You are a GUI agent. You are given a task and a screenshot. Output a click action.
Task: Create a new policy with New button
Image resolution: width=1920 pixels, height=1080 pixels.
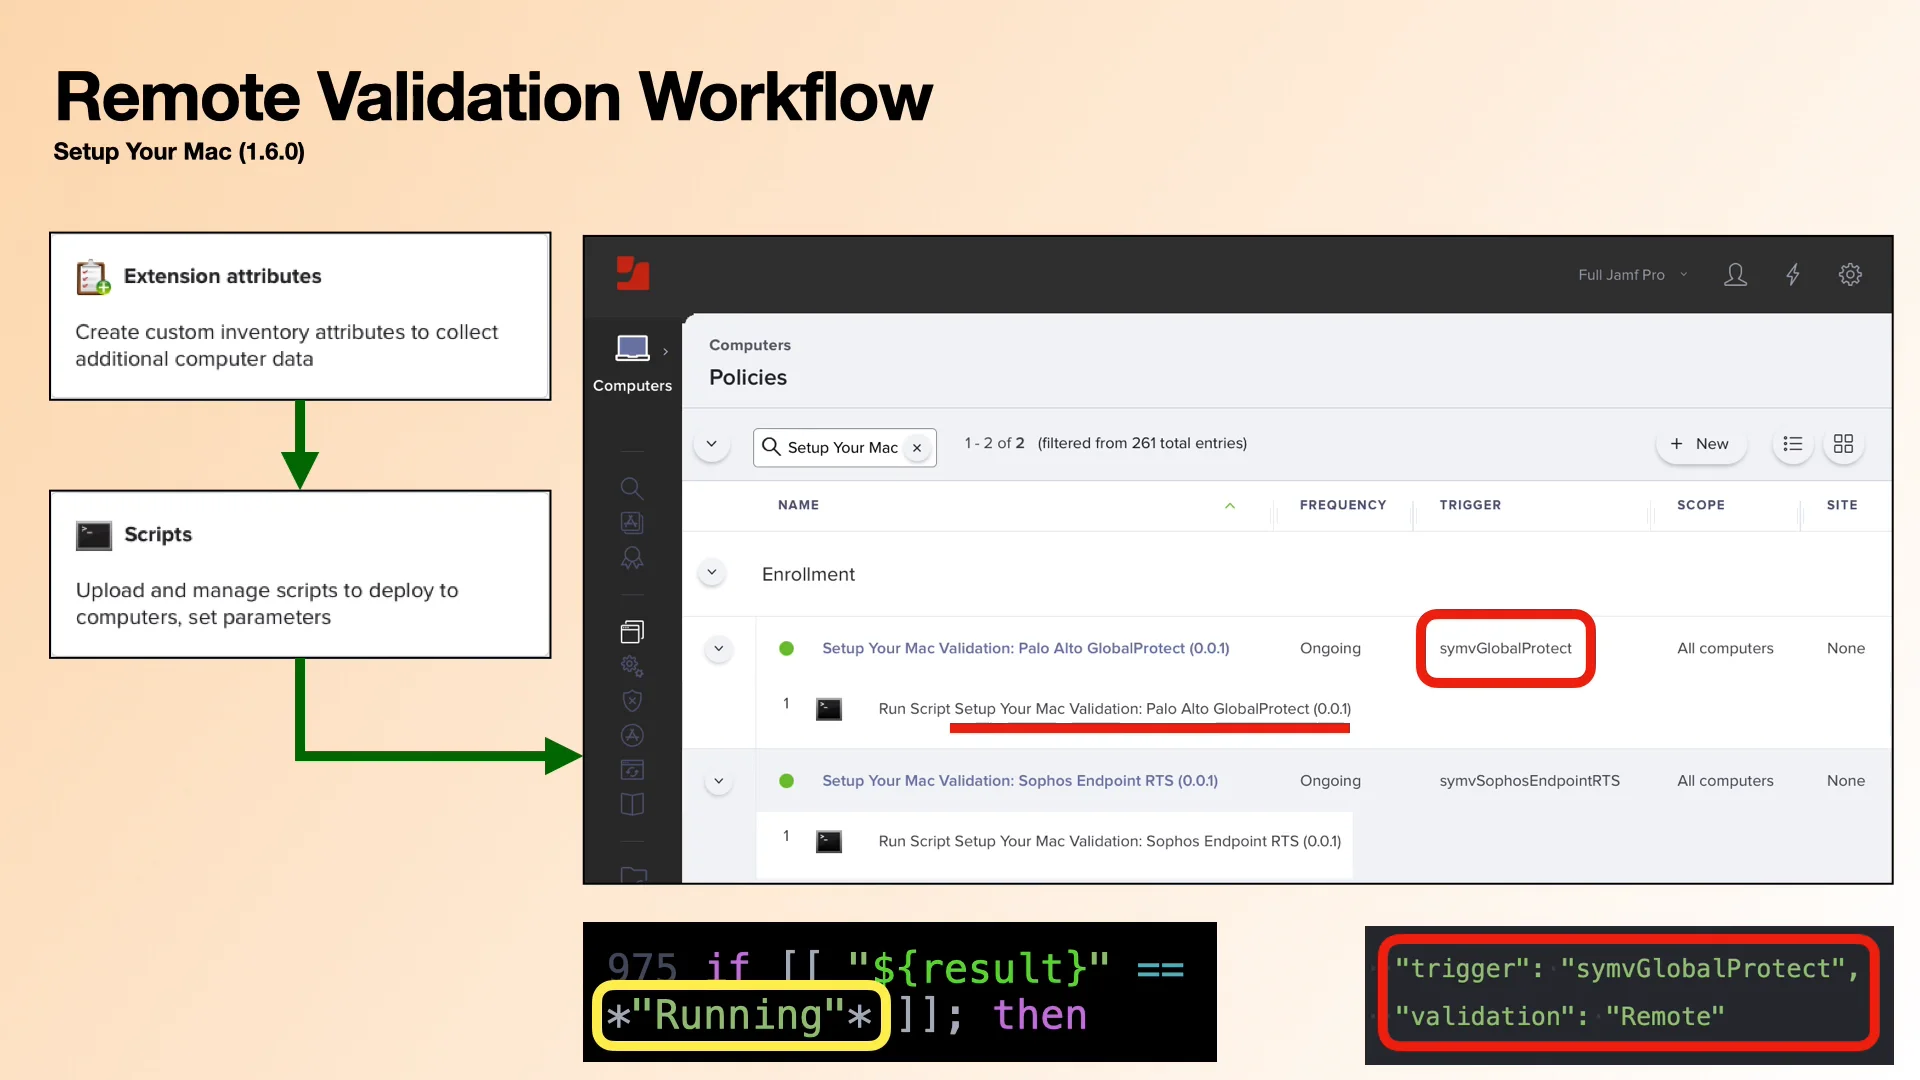pyautogui.click(x=1701, y=444)
